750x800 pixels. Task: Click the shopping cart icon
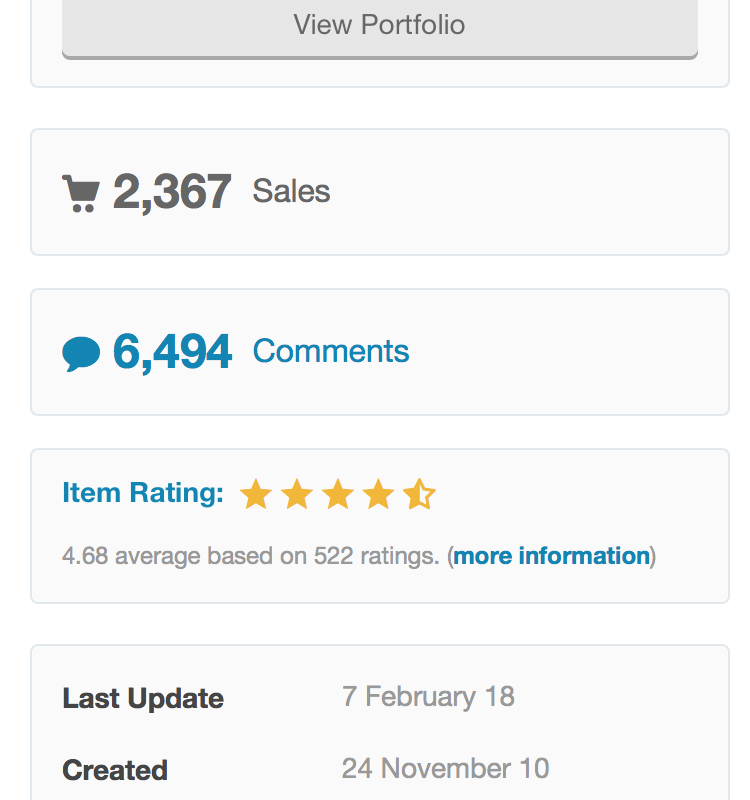[81, 193]
